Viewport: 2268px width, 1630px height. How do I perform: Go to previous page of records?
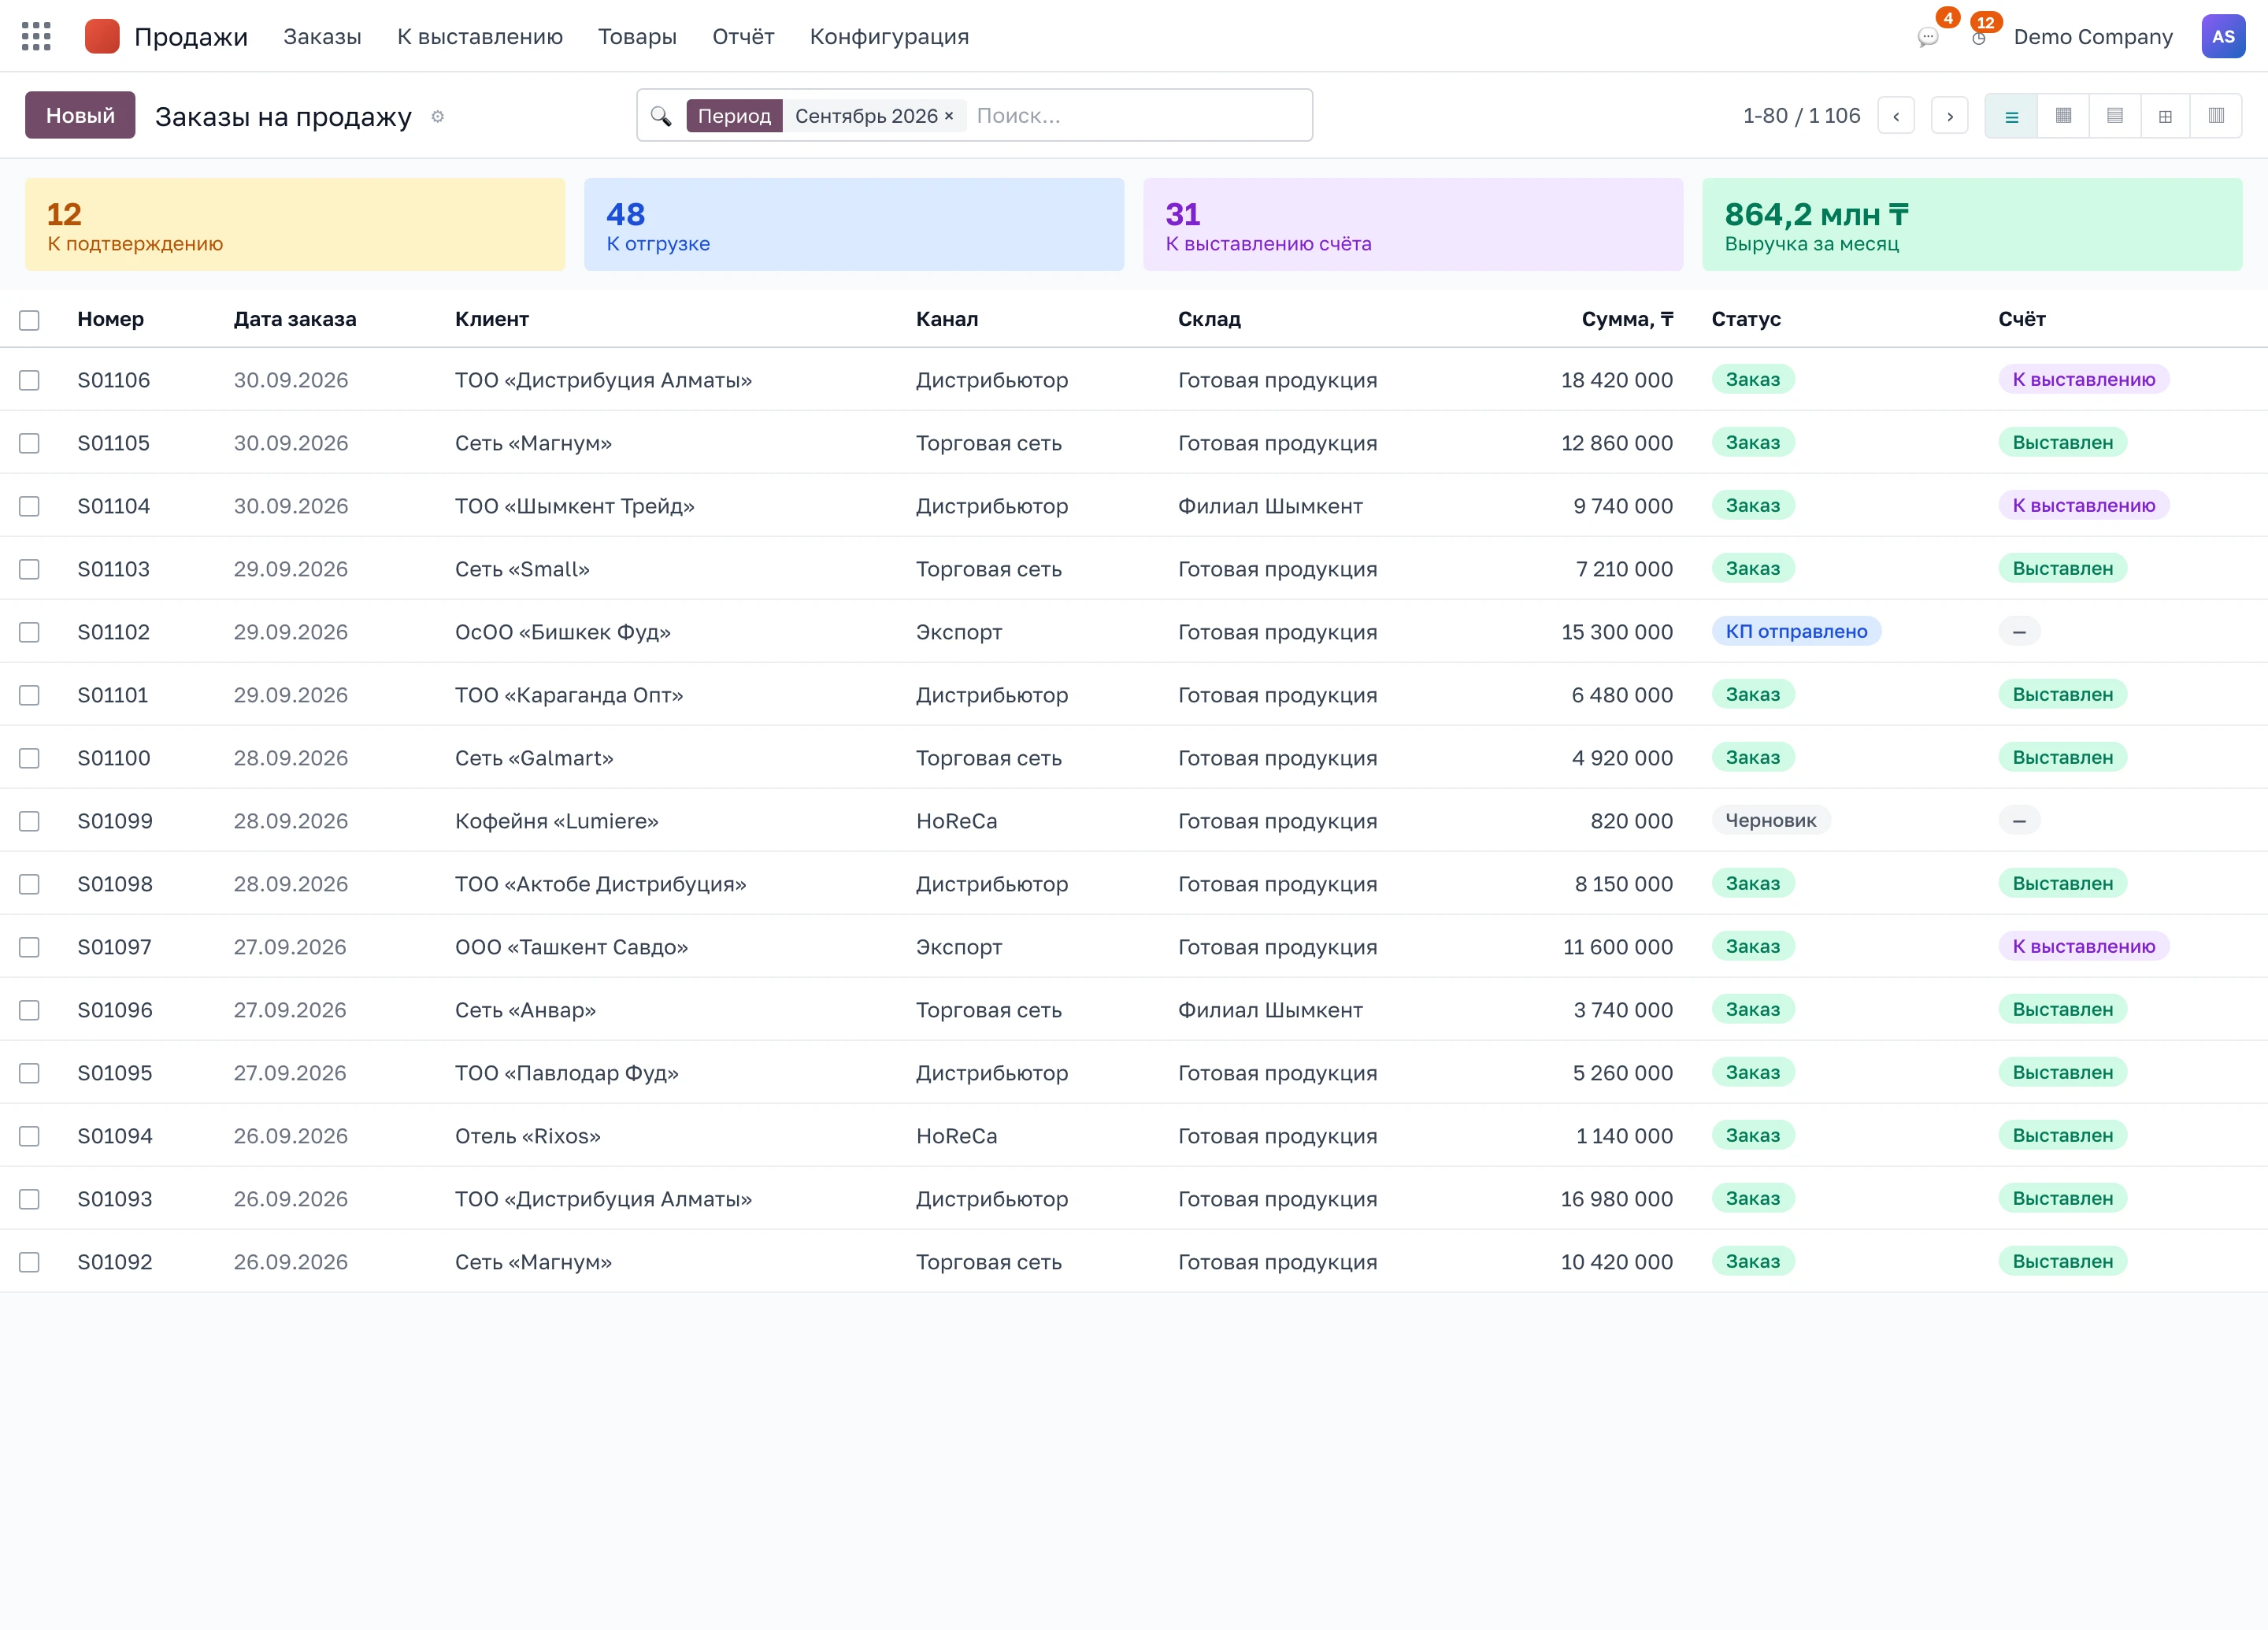[1896, 116]
